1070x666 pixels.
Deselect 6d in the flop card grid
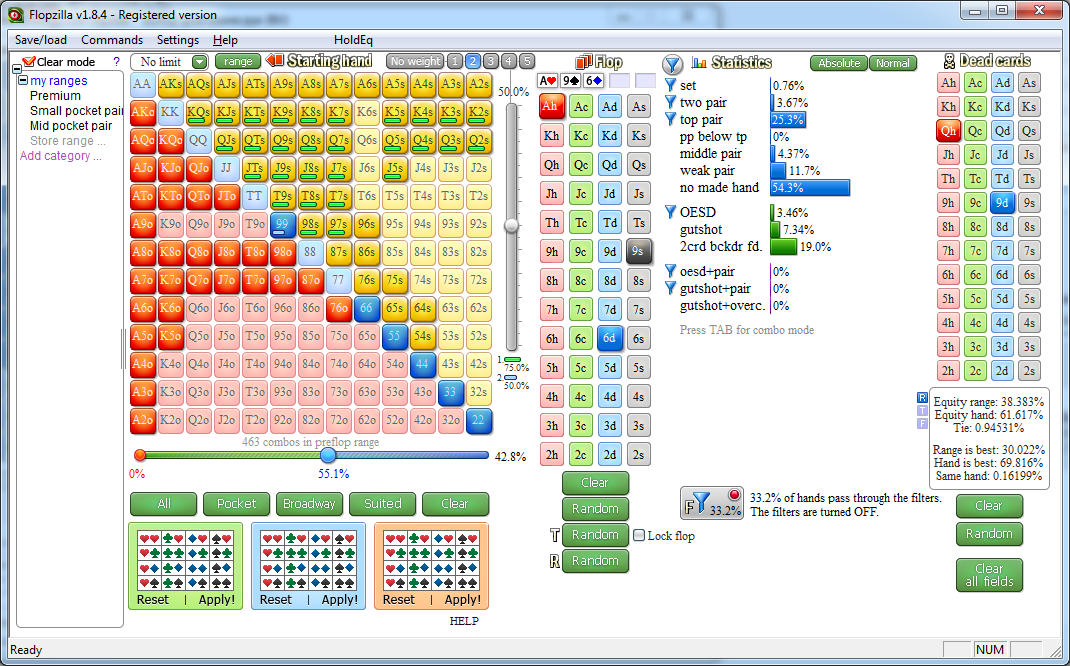(x=609, y=338)
